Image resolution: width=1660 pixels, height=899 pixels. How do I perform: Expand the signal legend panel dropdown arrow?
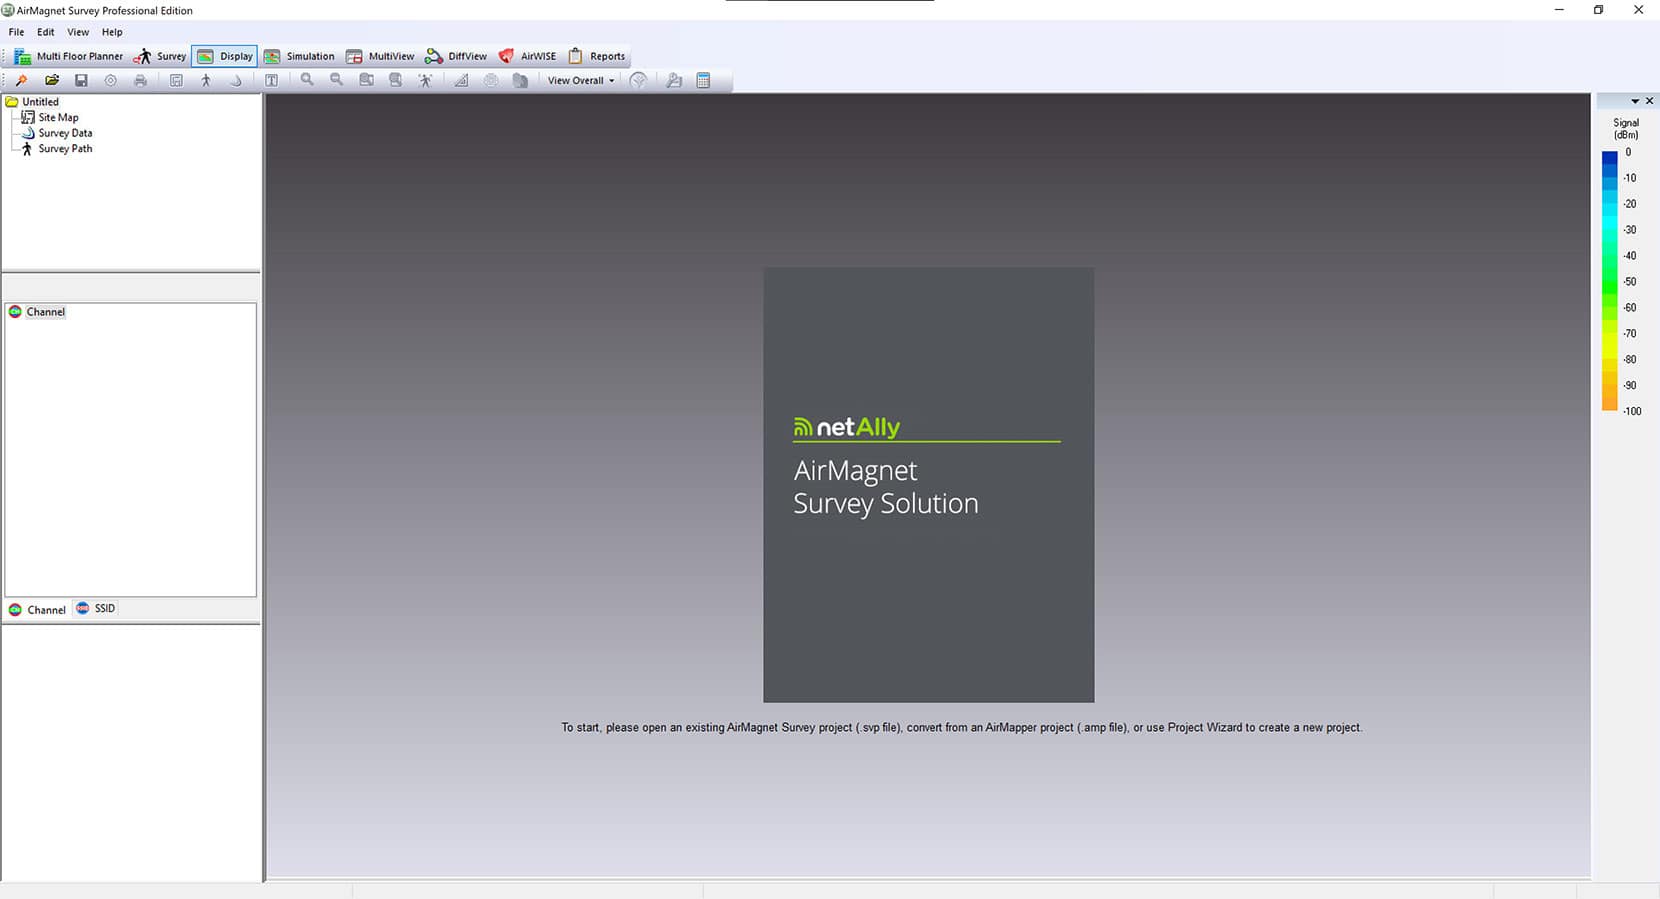[x=1635, y=101]
